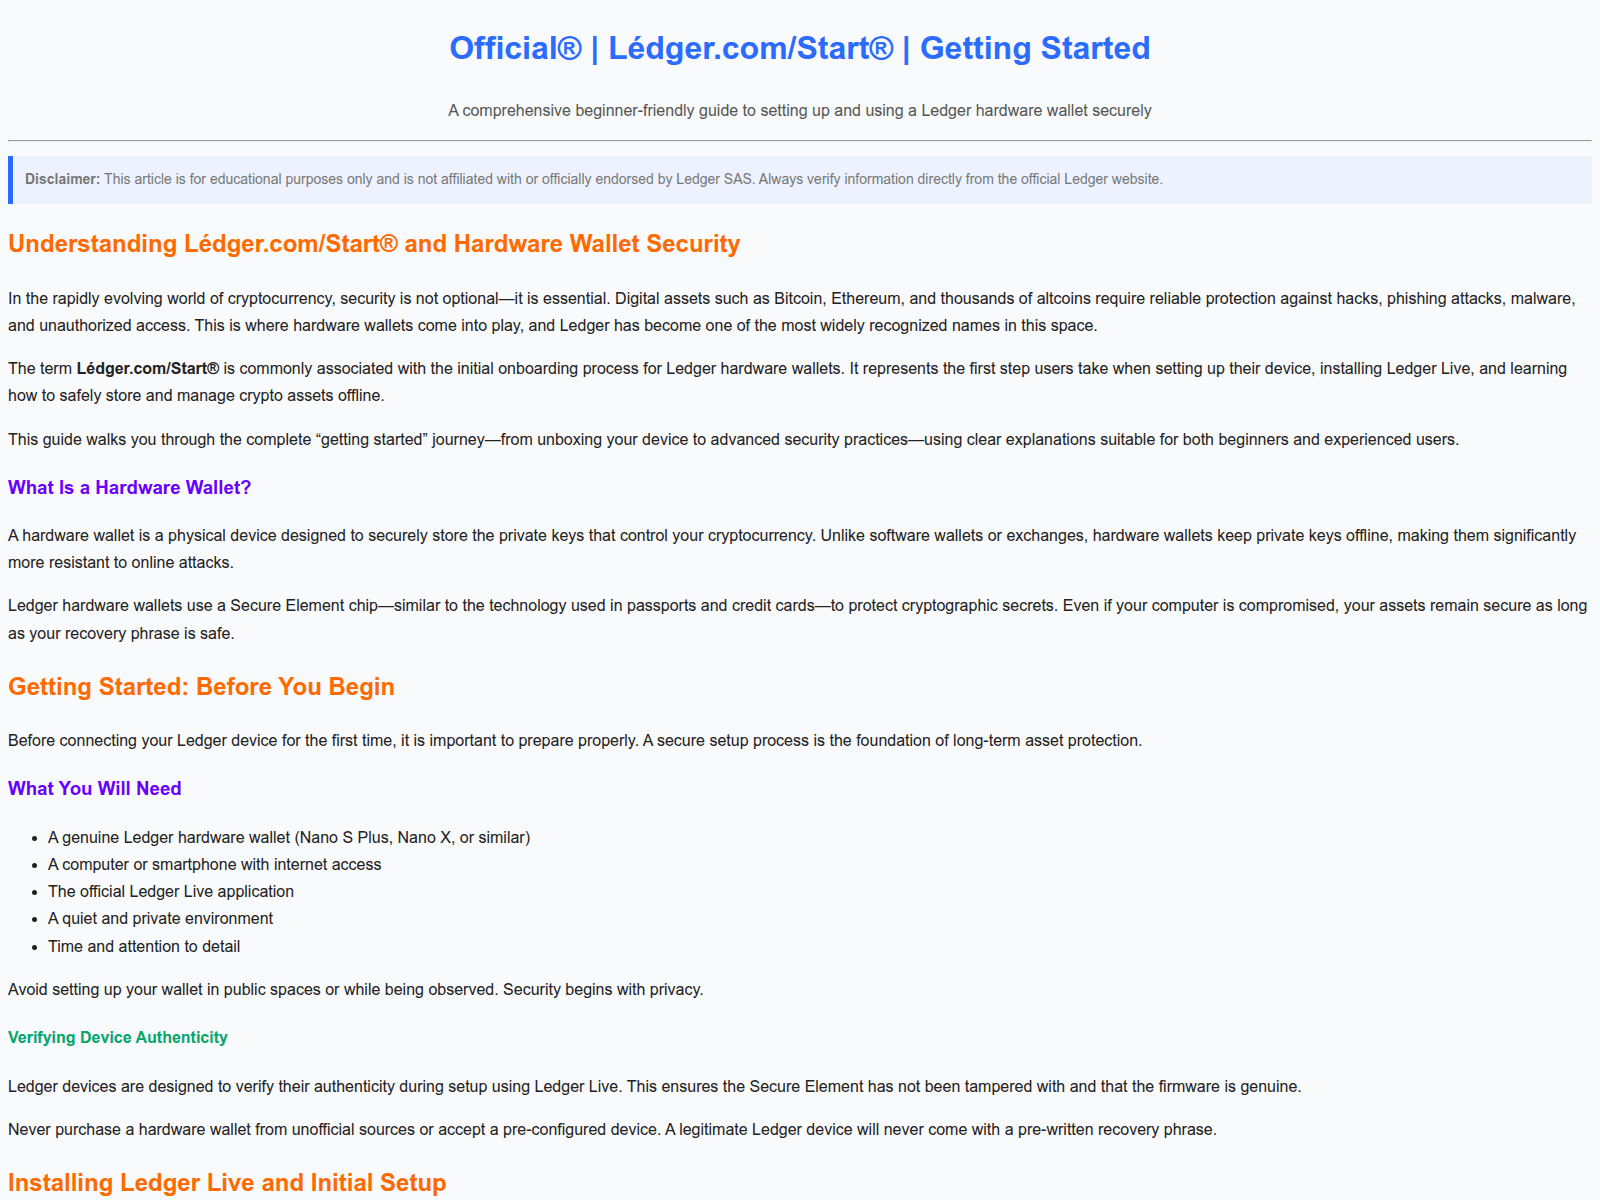Click the heading 'Understanding Lédger.com/Start® and Hardware Wallet Security'
Viewport: 1600px width, 1200px height.
click(x=374, y=244)
